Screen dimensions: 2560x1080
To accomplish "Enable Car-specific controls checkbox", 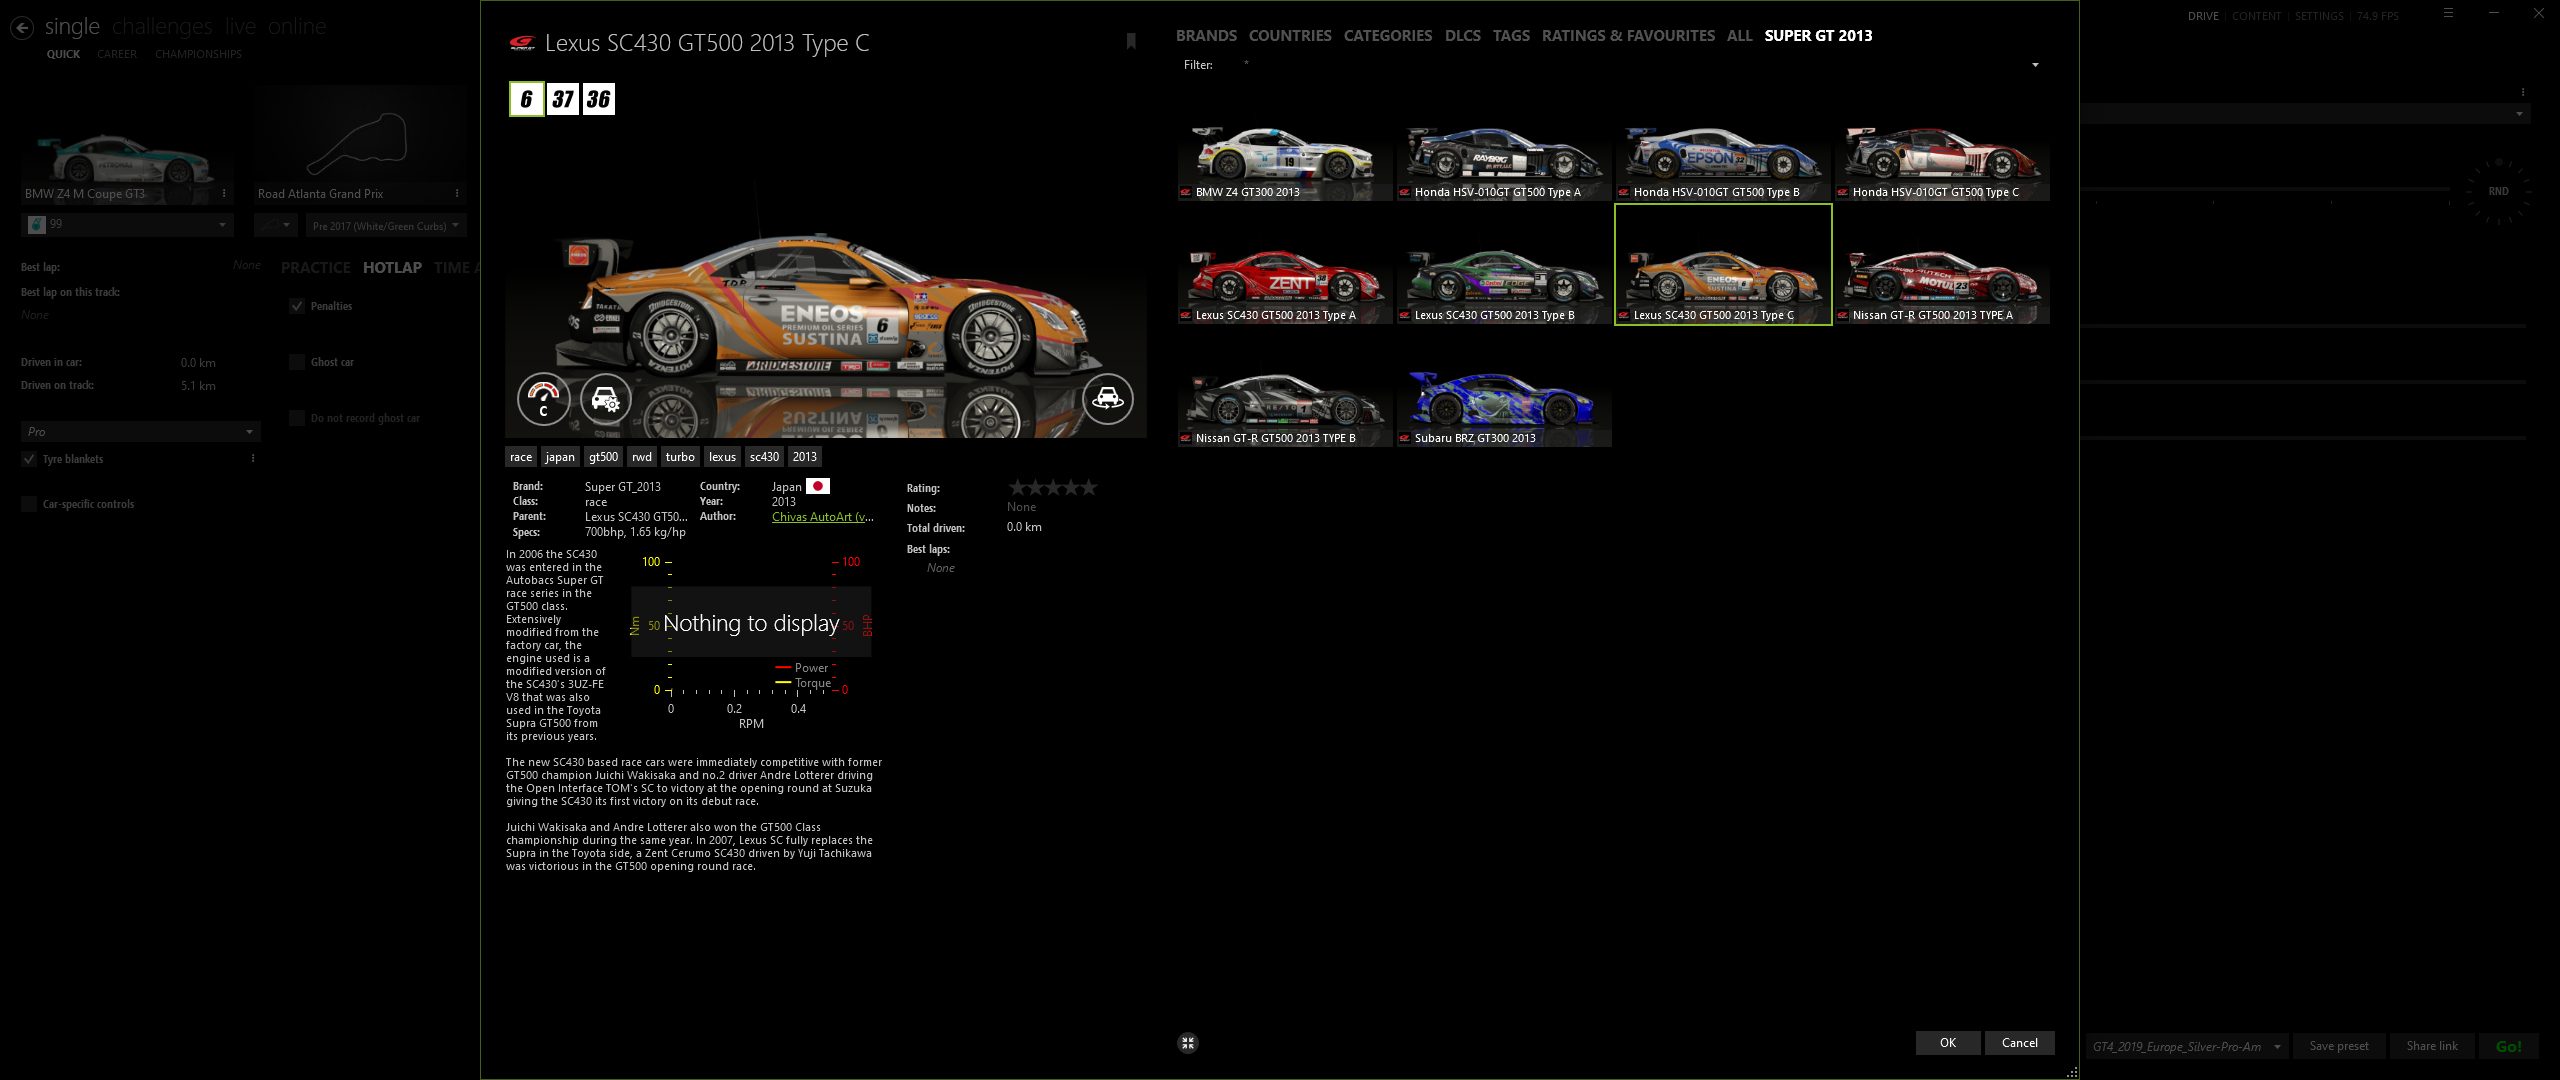I will (29, 504).
